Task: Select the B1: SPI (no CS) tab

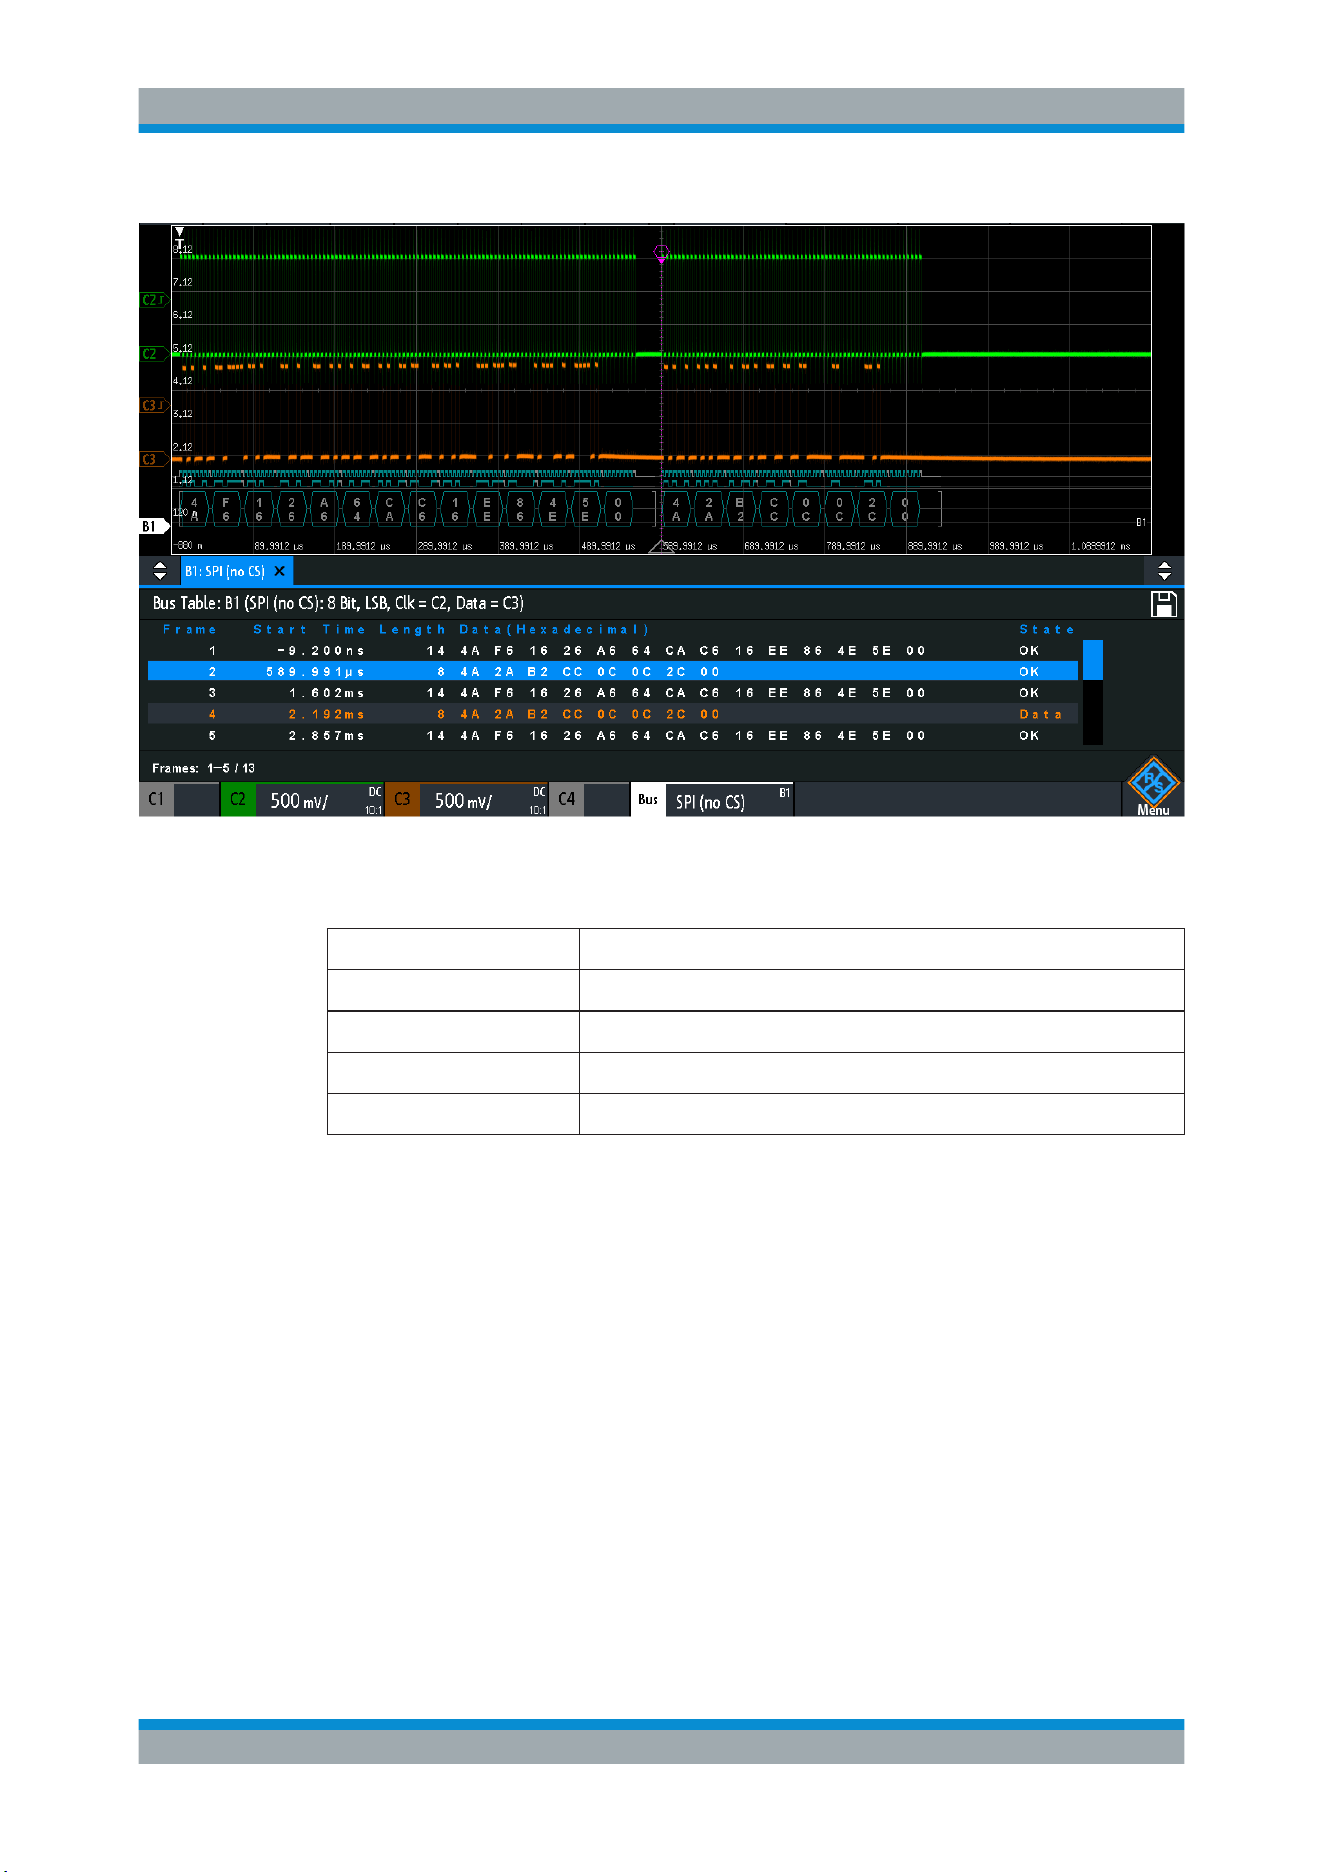Action: coord(225,571)
